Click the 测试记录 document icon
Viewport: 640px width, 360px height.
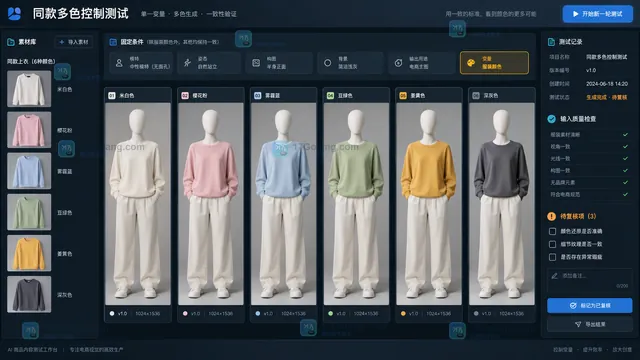(x=551, y=42)
